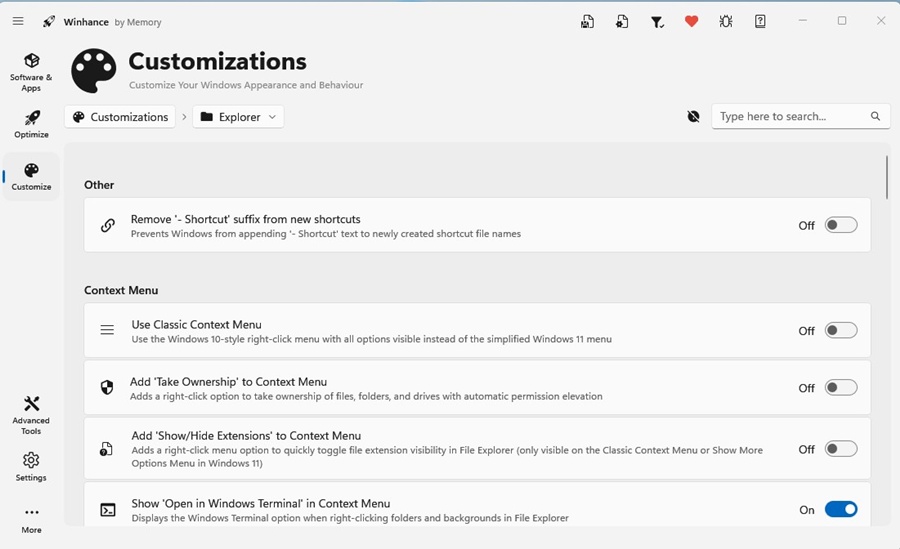Expand the Explorer breadcrumb dropdown
Screen dimensions: 900x549
tap(238, 117)
